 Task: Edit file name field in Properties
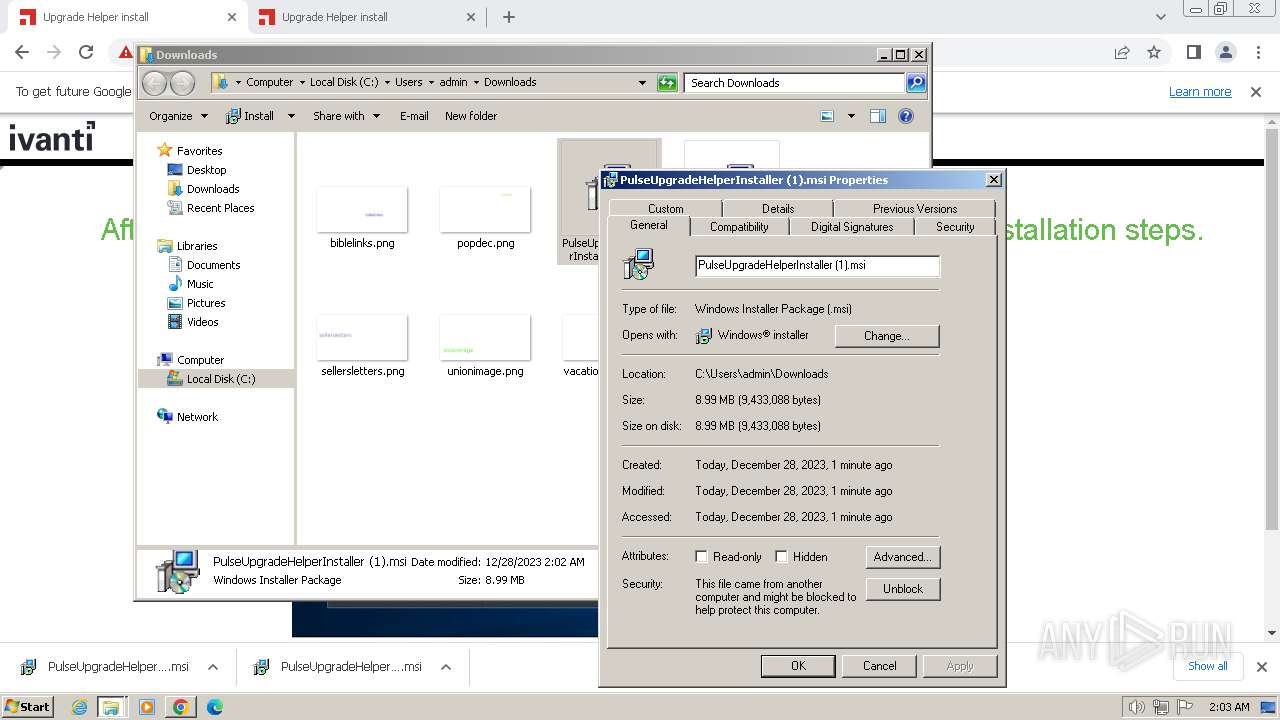817,266
